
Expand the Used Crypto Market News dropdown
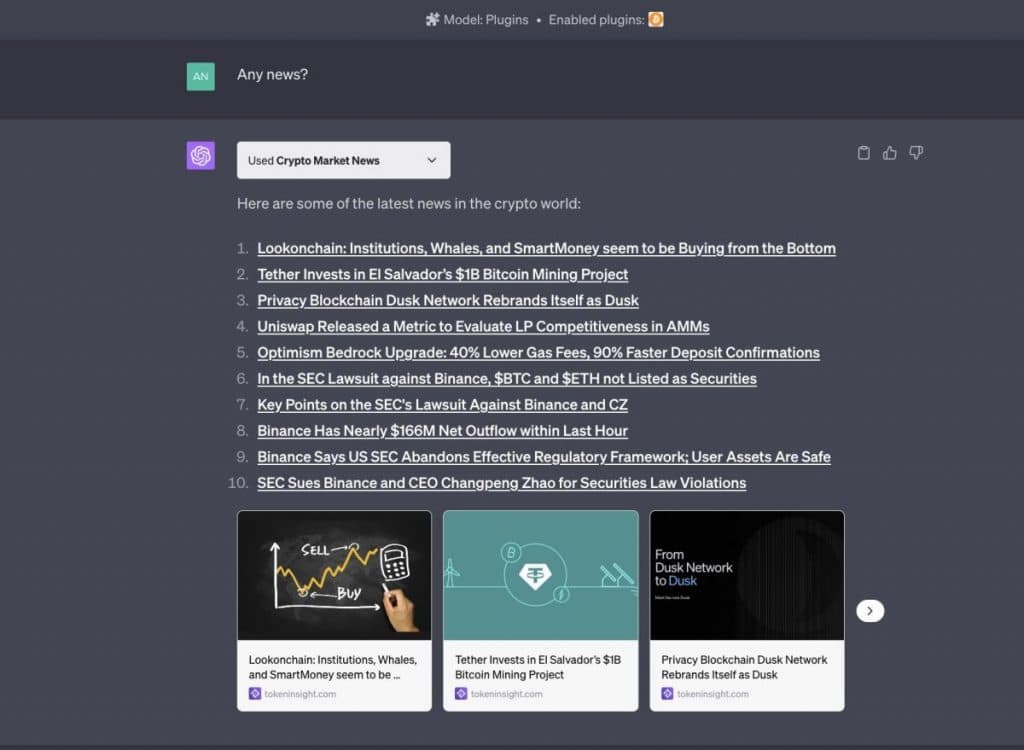pos(344,160)
